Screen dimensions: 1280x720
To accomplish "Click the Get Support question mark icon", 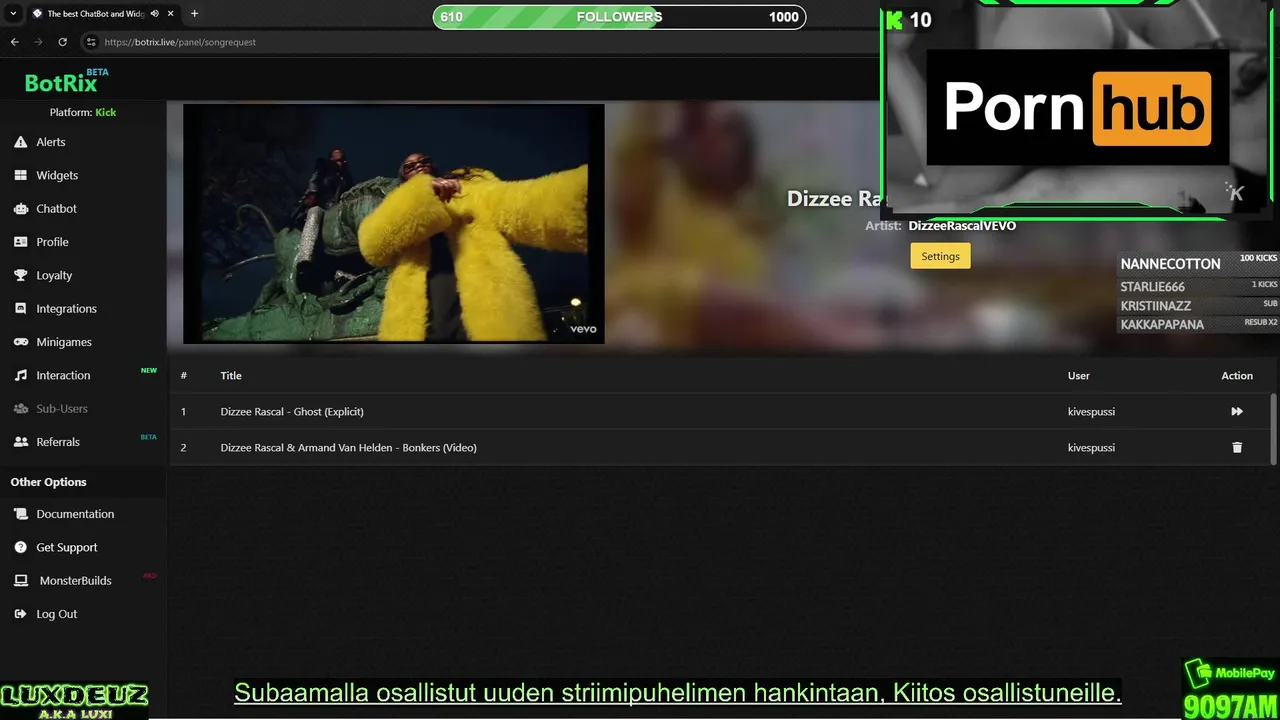I will [x=20, y=547].
